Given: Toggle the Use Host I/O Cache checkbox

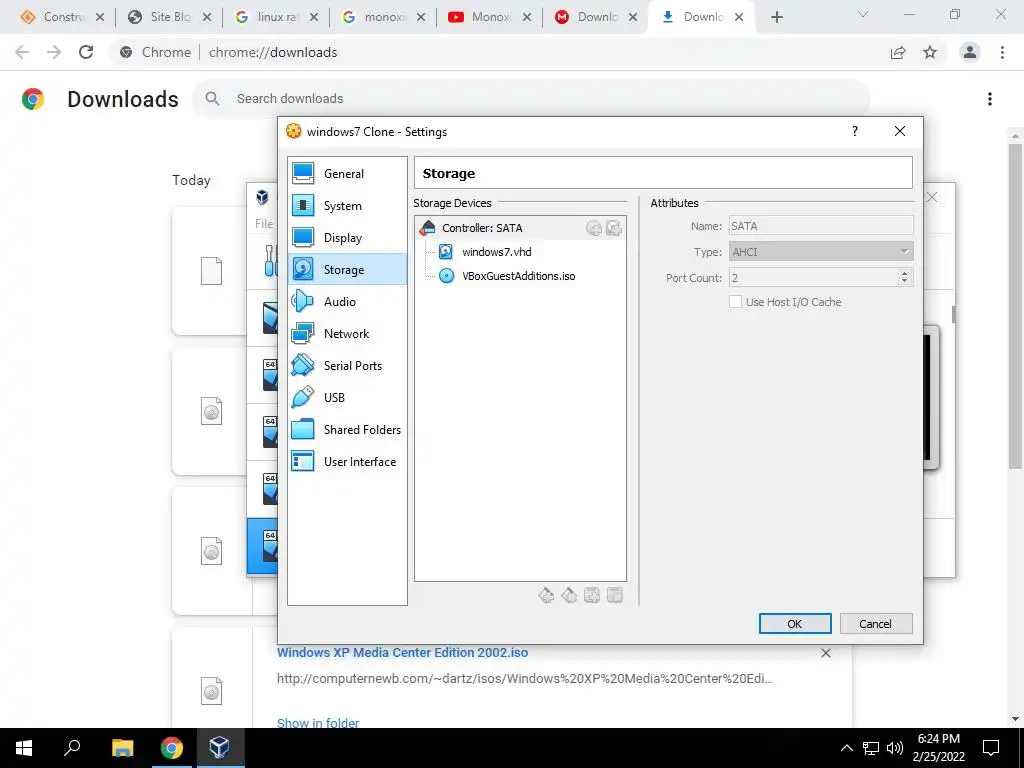Looking at the screenshot, I should tap(735, 302).
